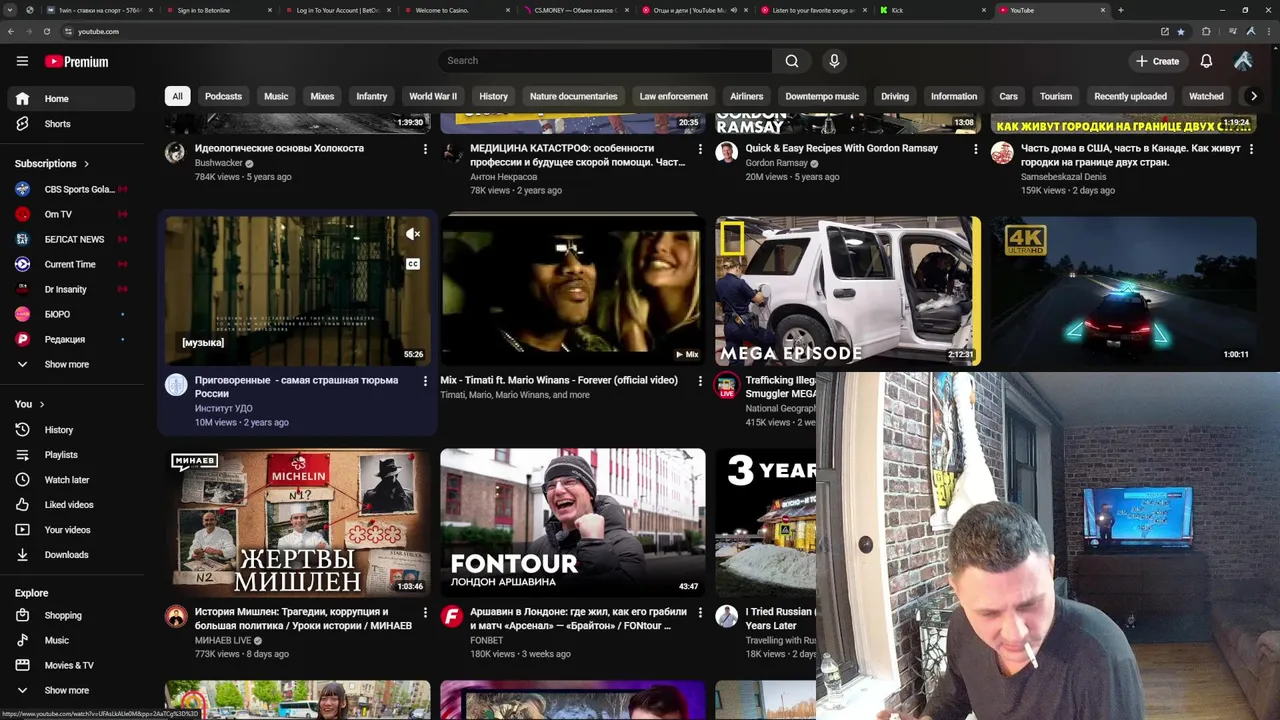Image resolution: width=1280 pixels, height=720 pixels.
Task: Open Movies & TV under Explore
Action: point(70,665)
